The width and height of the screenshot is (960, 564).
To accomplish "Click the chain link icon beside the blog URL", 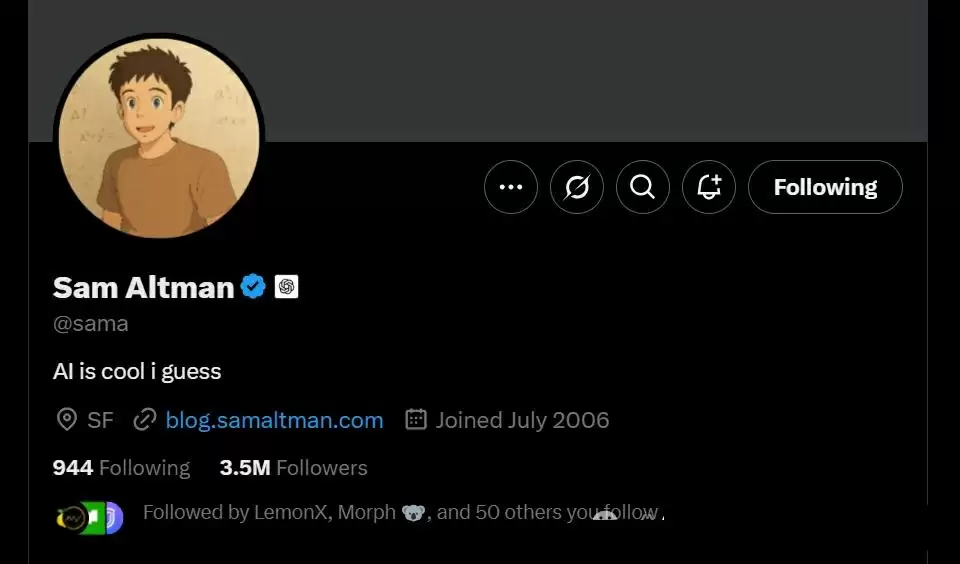I will 145,420.
